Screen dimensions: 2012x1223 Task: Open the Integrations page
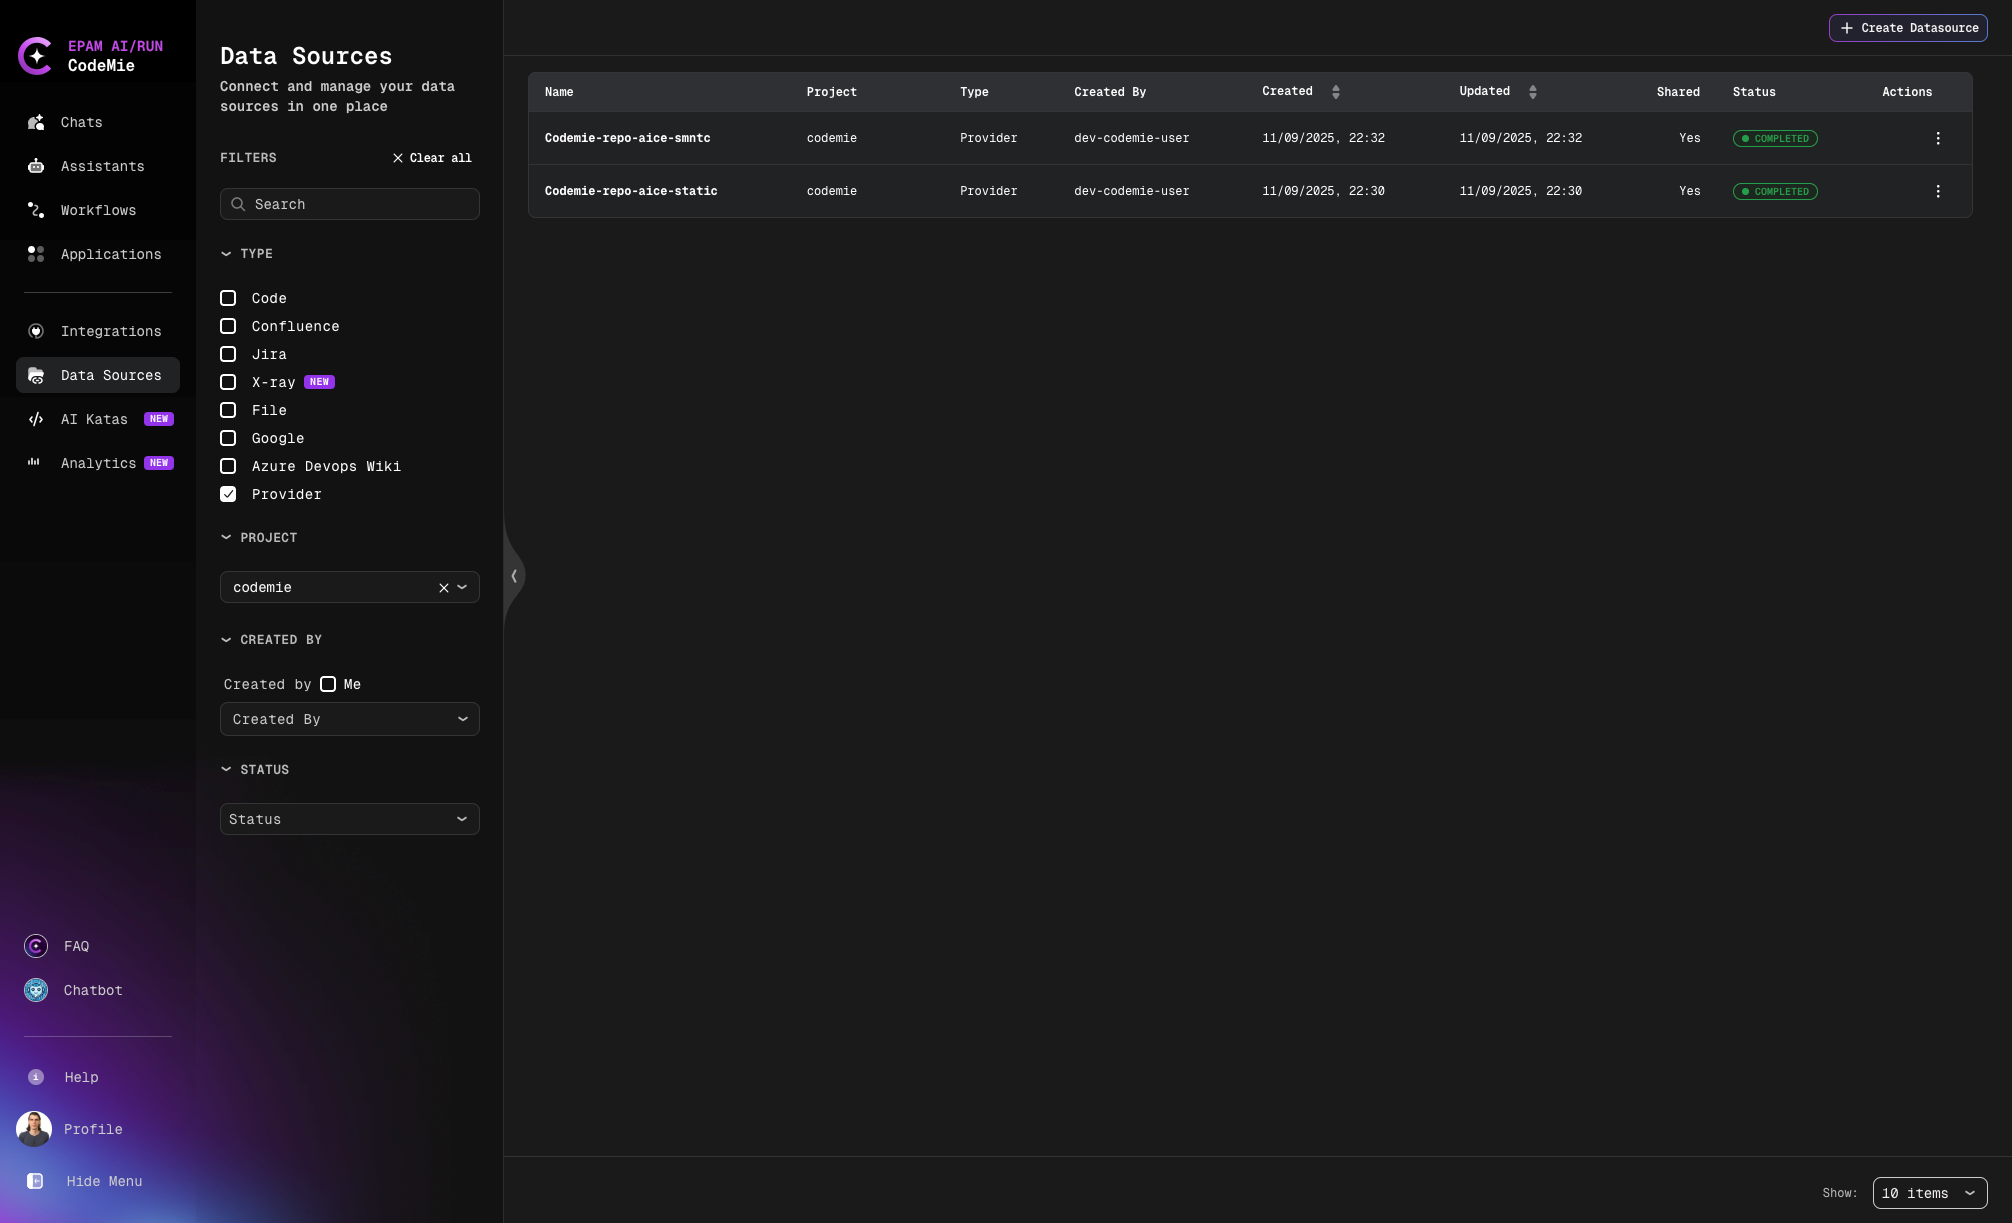111,331
